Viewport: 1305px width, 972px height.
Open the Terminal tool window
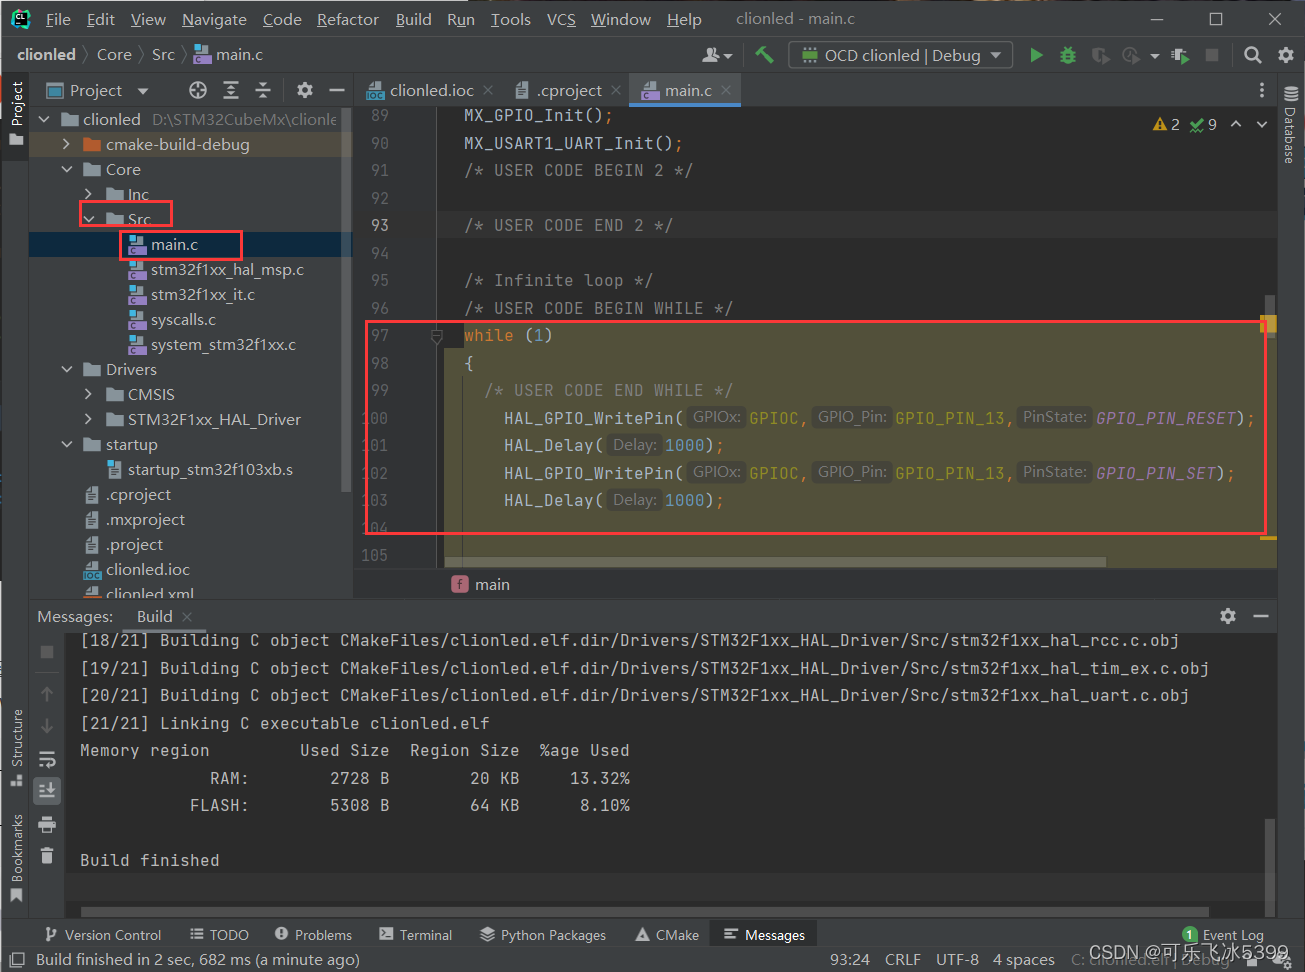[416, 935]
